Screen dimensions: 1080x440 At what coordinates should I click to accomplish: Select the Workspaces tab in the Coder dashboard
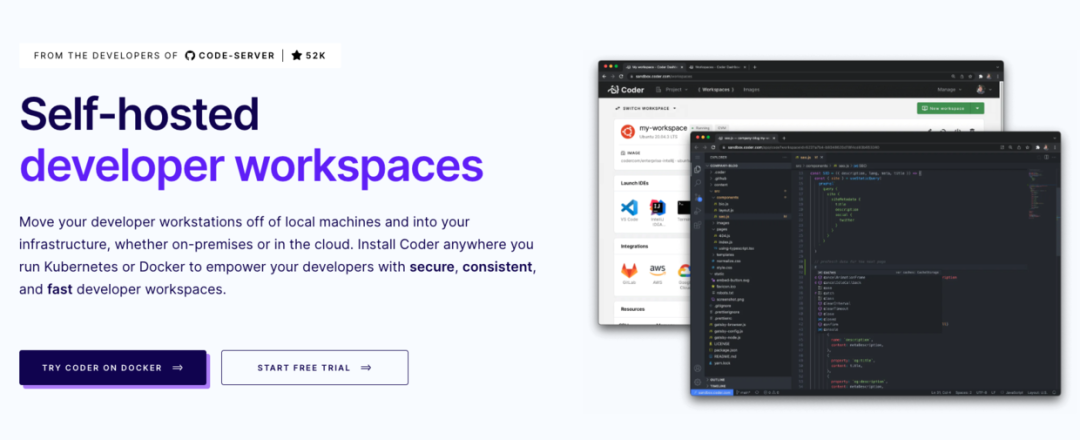click(x=716, y=90)
